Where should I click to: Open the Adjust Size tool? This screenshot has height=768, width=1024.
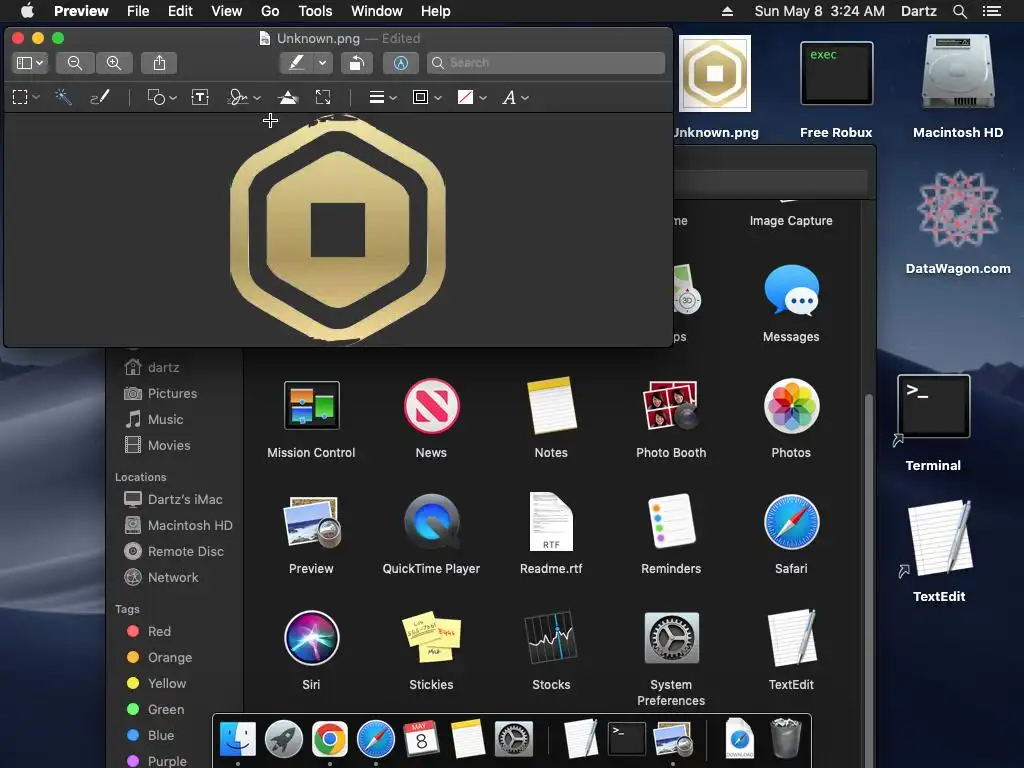pos(323,97)
